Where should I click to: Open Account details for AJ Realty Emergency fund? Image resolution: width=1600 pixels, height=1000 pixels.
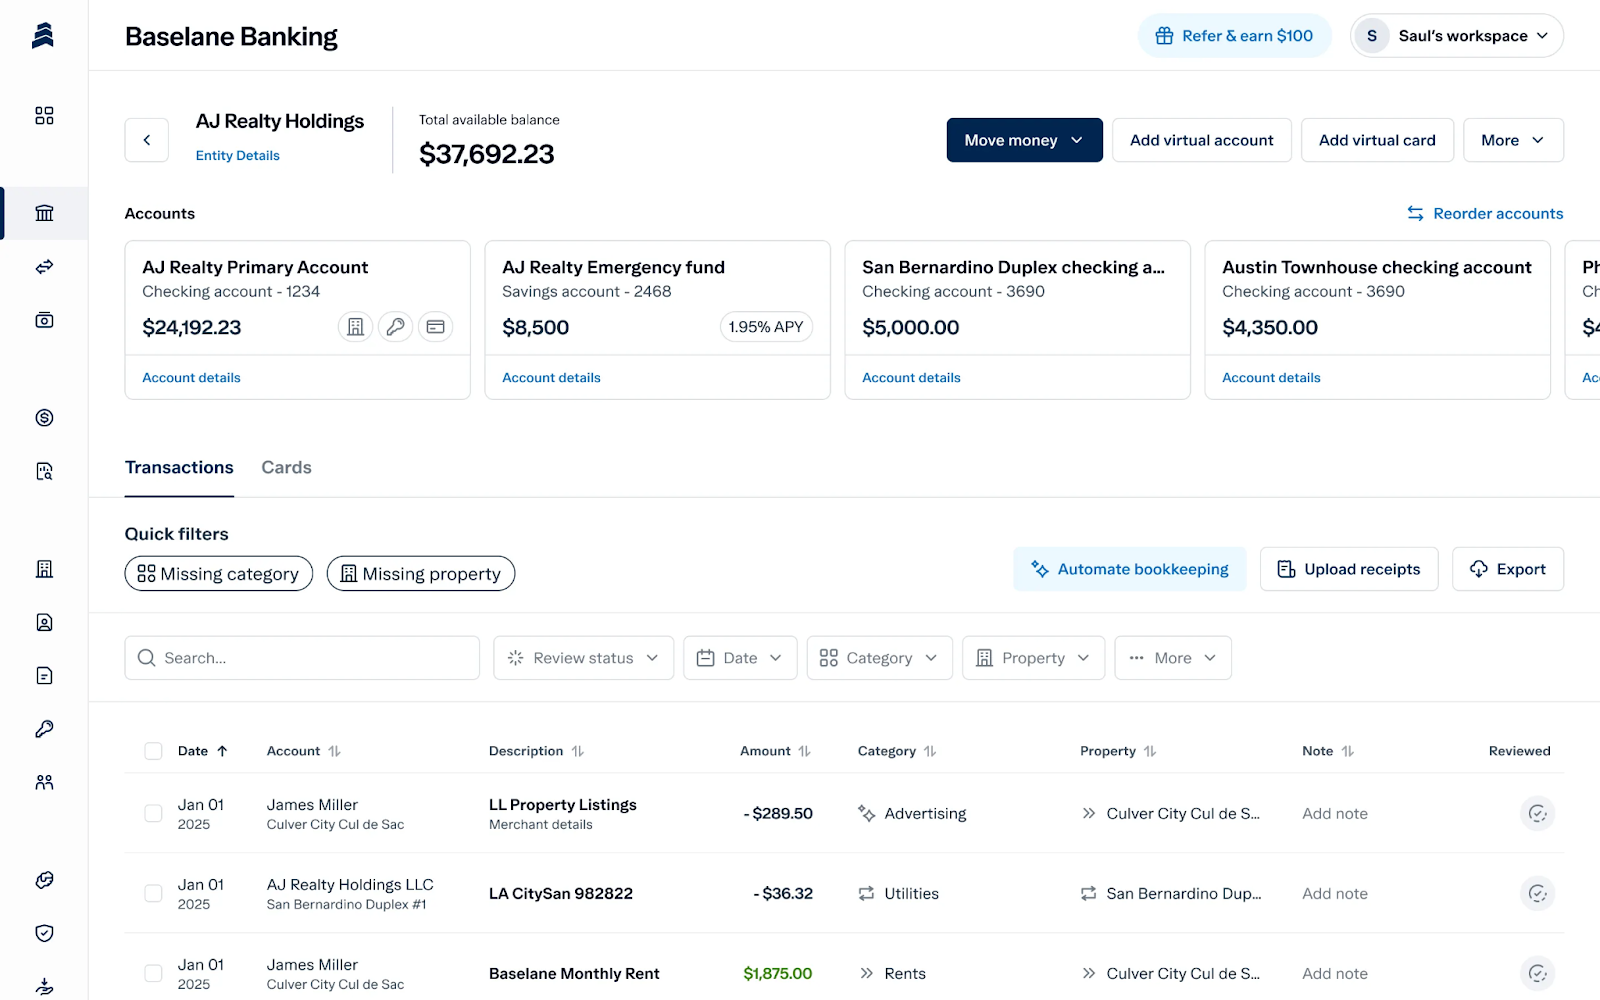(x=551, y=378)
